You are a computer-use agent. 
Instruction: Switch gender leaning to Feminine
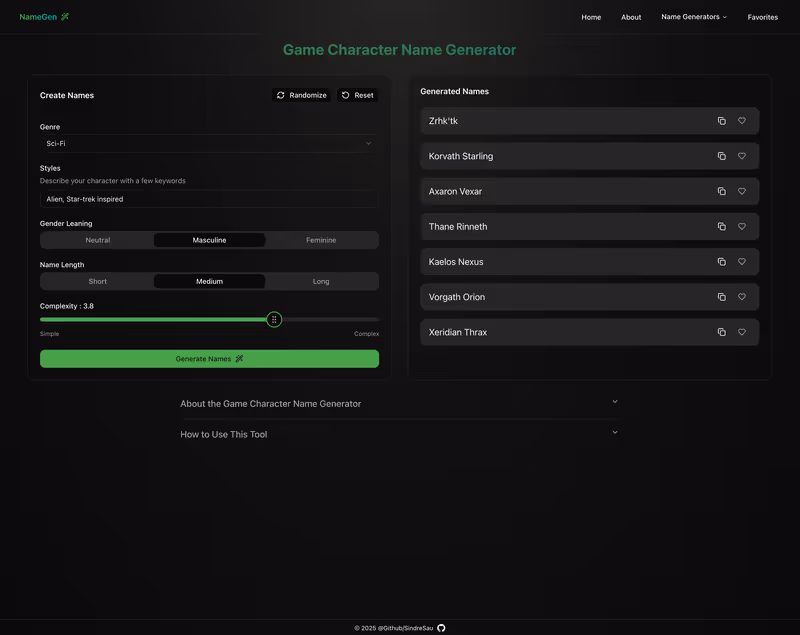321,240
